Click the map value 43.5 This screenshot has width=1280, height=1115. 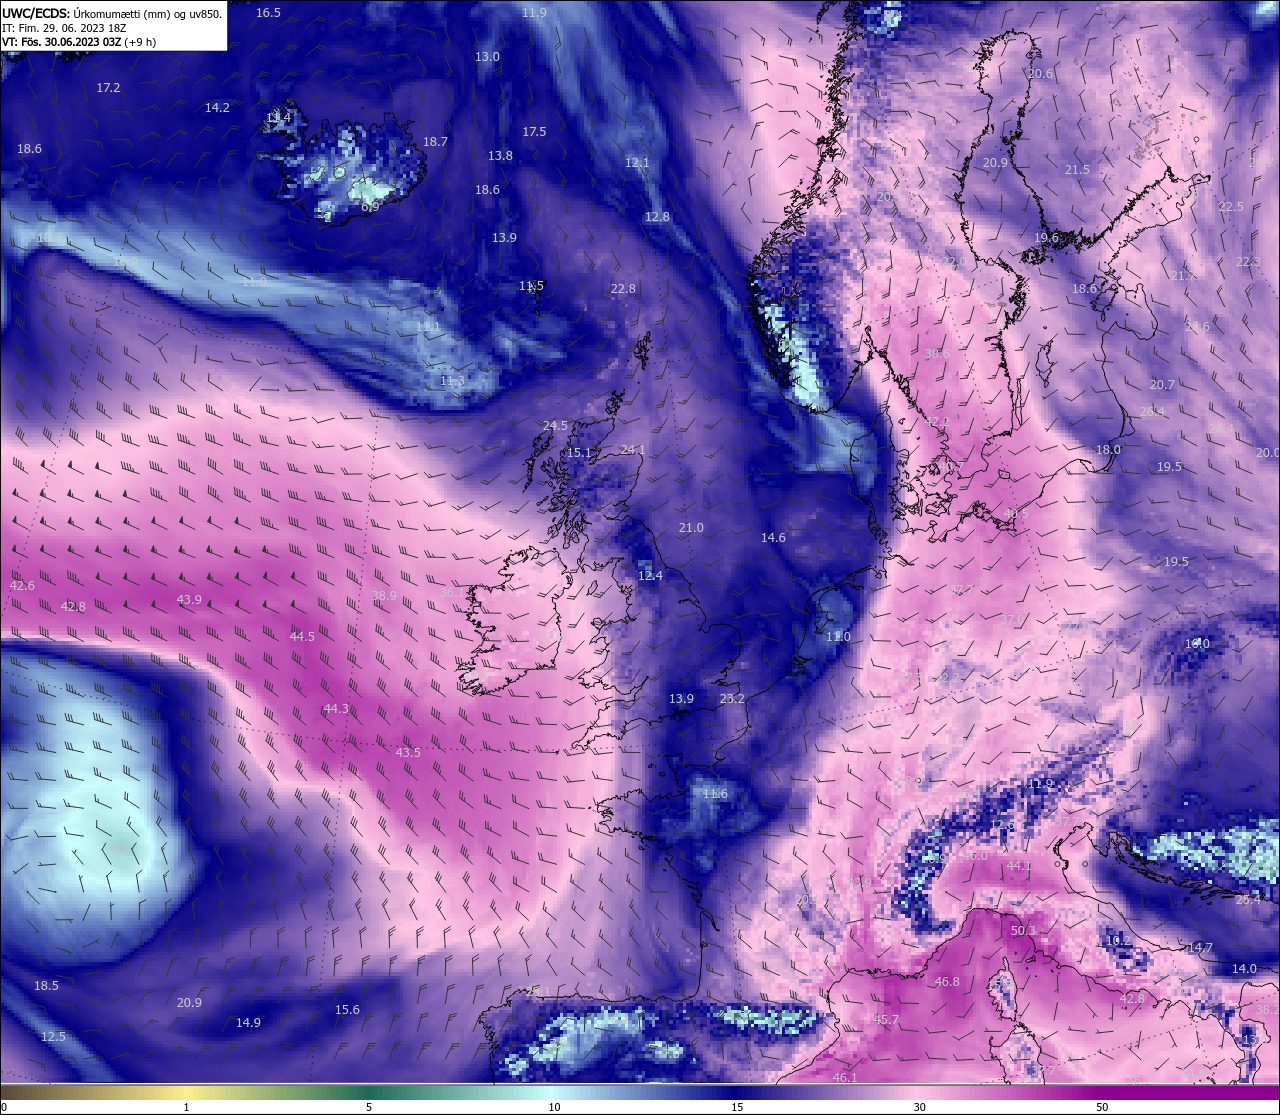pyautogui.click(x=408, y=753)
